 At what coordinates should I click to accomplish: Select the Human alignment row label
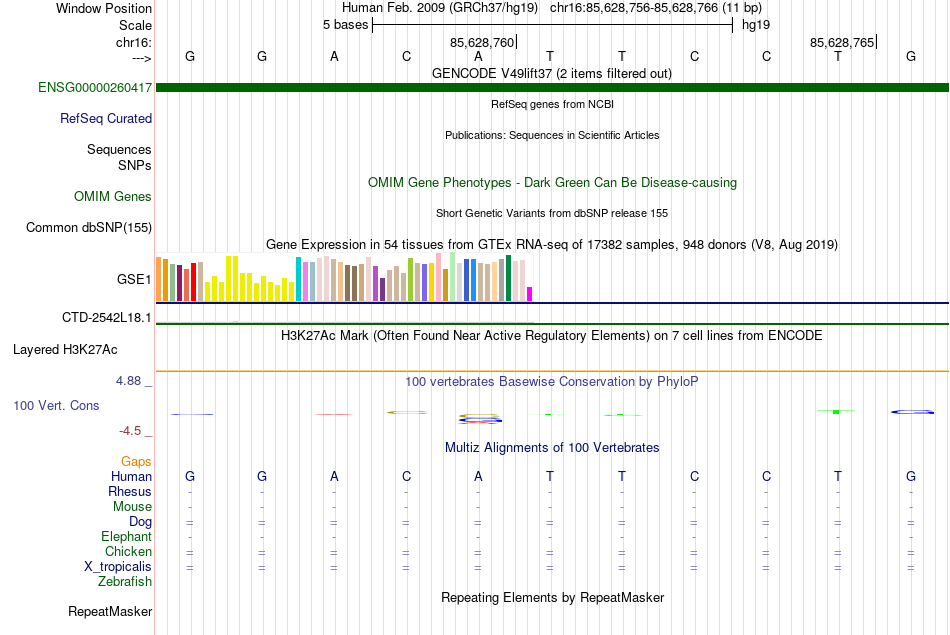click(131, 477)
